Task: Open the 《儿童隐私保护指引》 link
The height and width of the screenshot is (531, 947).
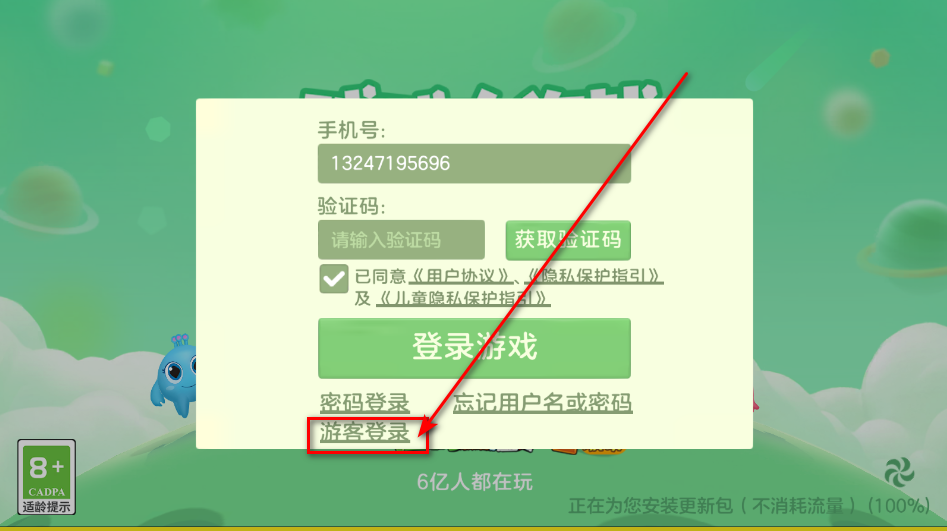Action: (x=463, y=298)
